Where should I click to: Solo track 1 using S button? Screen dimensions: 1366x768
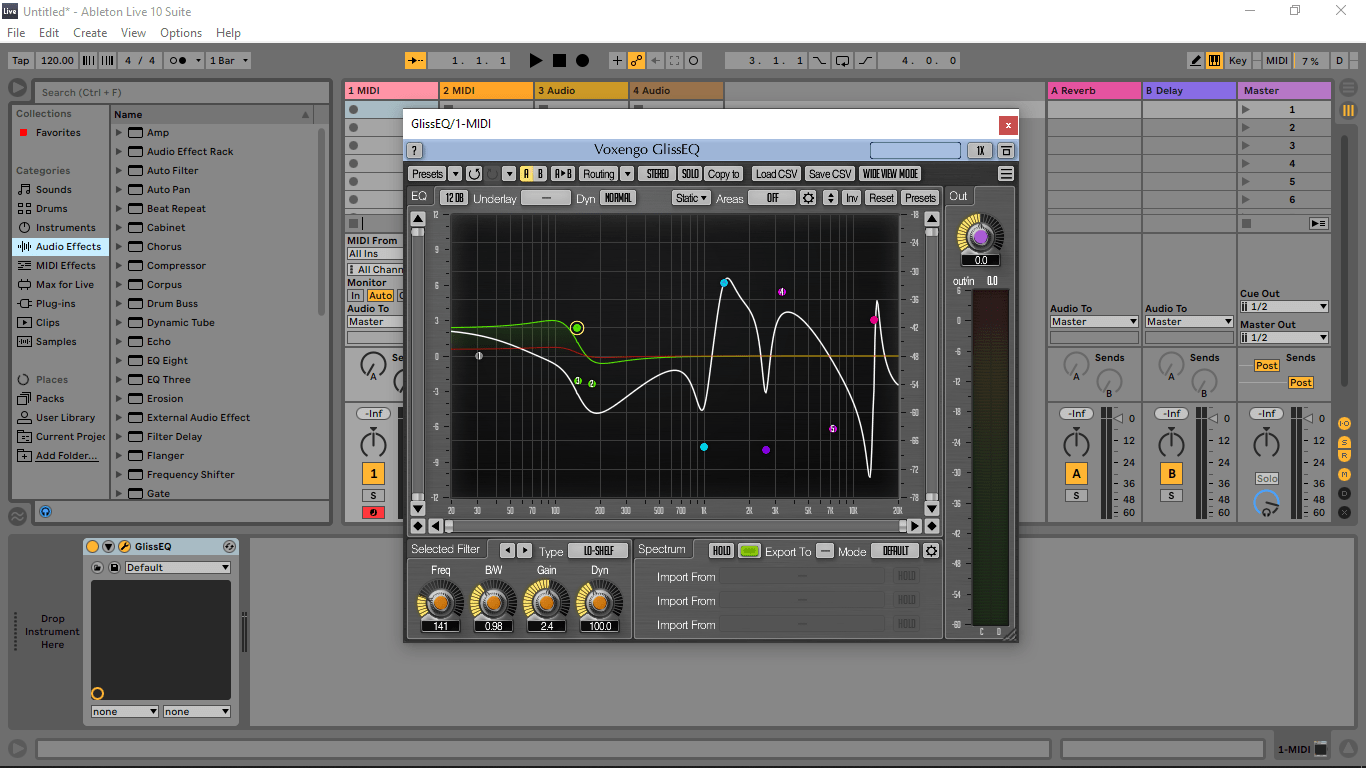[x=373, y=496]
